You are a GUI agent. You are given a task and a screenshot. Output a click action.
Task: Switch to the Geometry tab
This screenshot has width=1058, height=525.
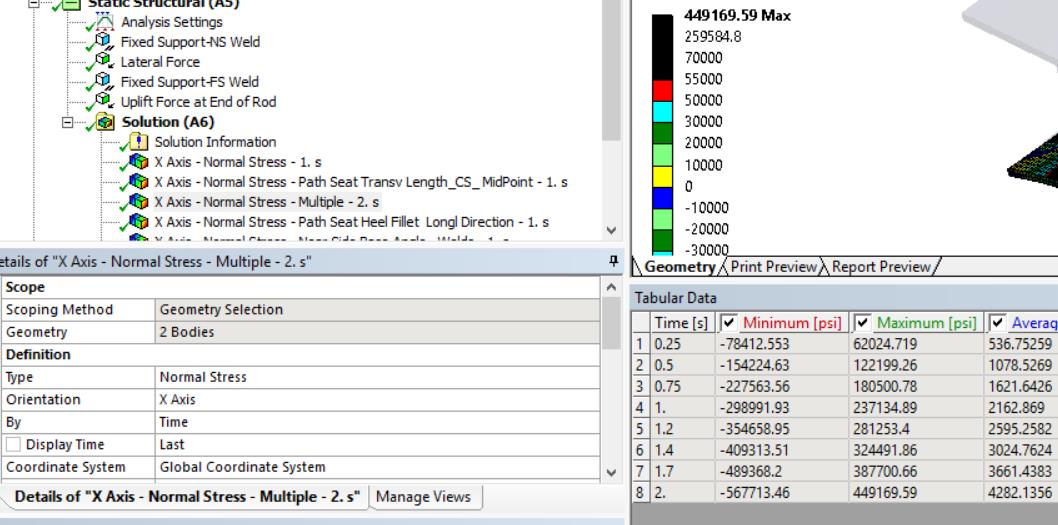[x=679, y=267]
